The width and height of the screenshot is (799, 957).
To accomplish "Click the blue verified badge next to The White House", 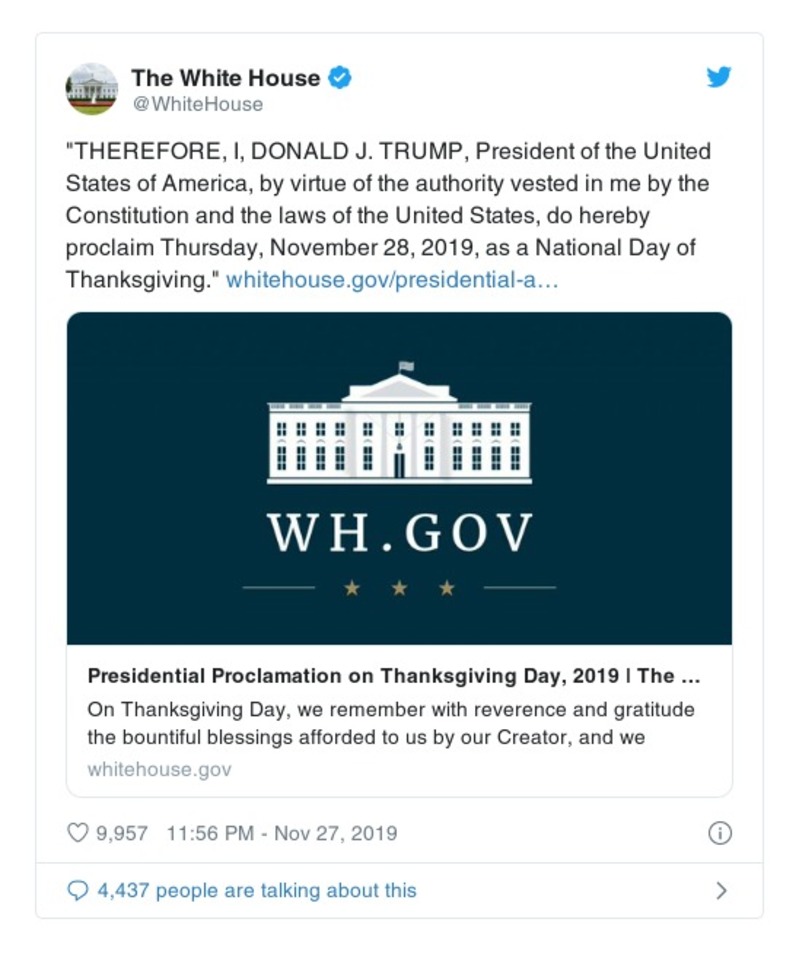I will pyautogui.click(x=340, y=76).
